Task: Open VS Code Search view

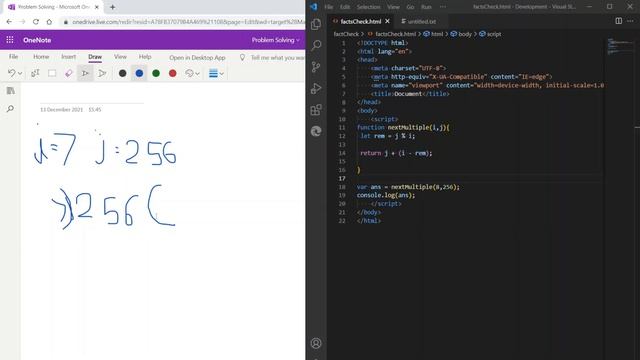Action: pos(316,45)
